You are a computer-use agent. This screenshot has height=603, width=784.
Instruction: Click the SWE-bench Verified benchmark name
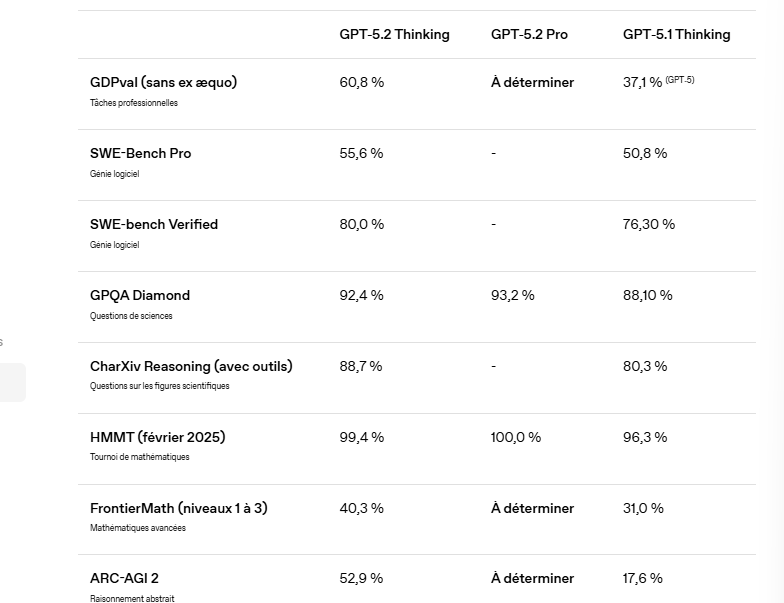(x=154, y=224)
